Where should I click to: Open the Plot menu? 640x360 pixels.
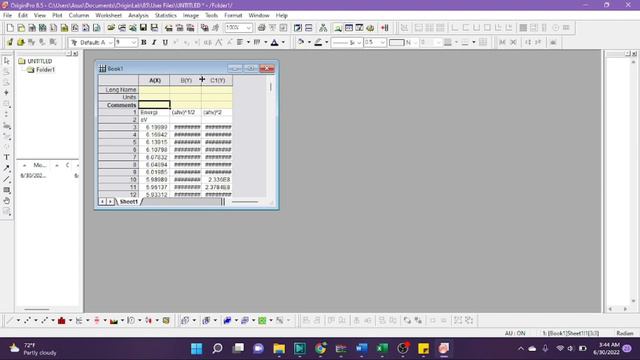[x=57, y=16]
